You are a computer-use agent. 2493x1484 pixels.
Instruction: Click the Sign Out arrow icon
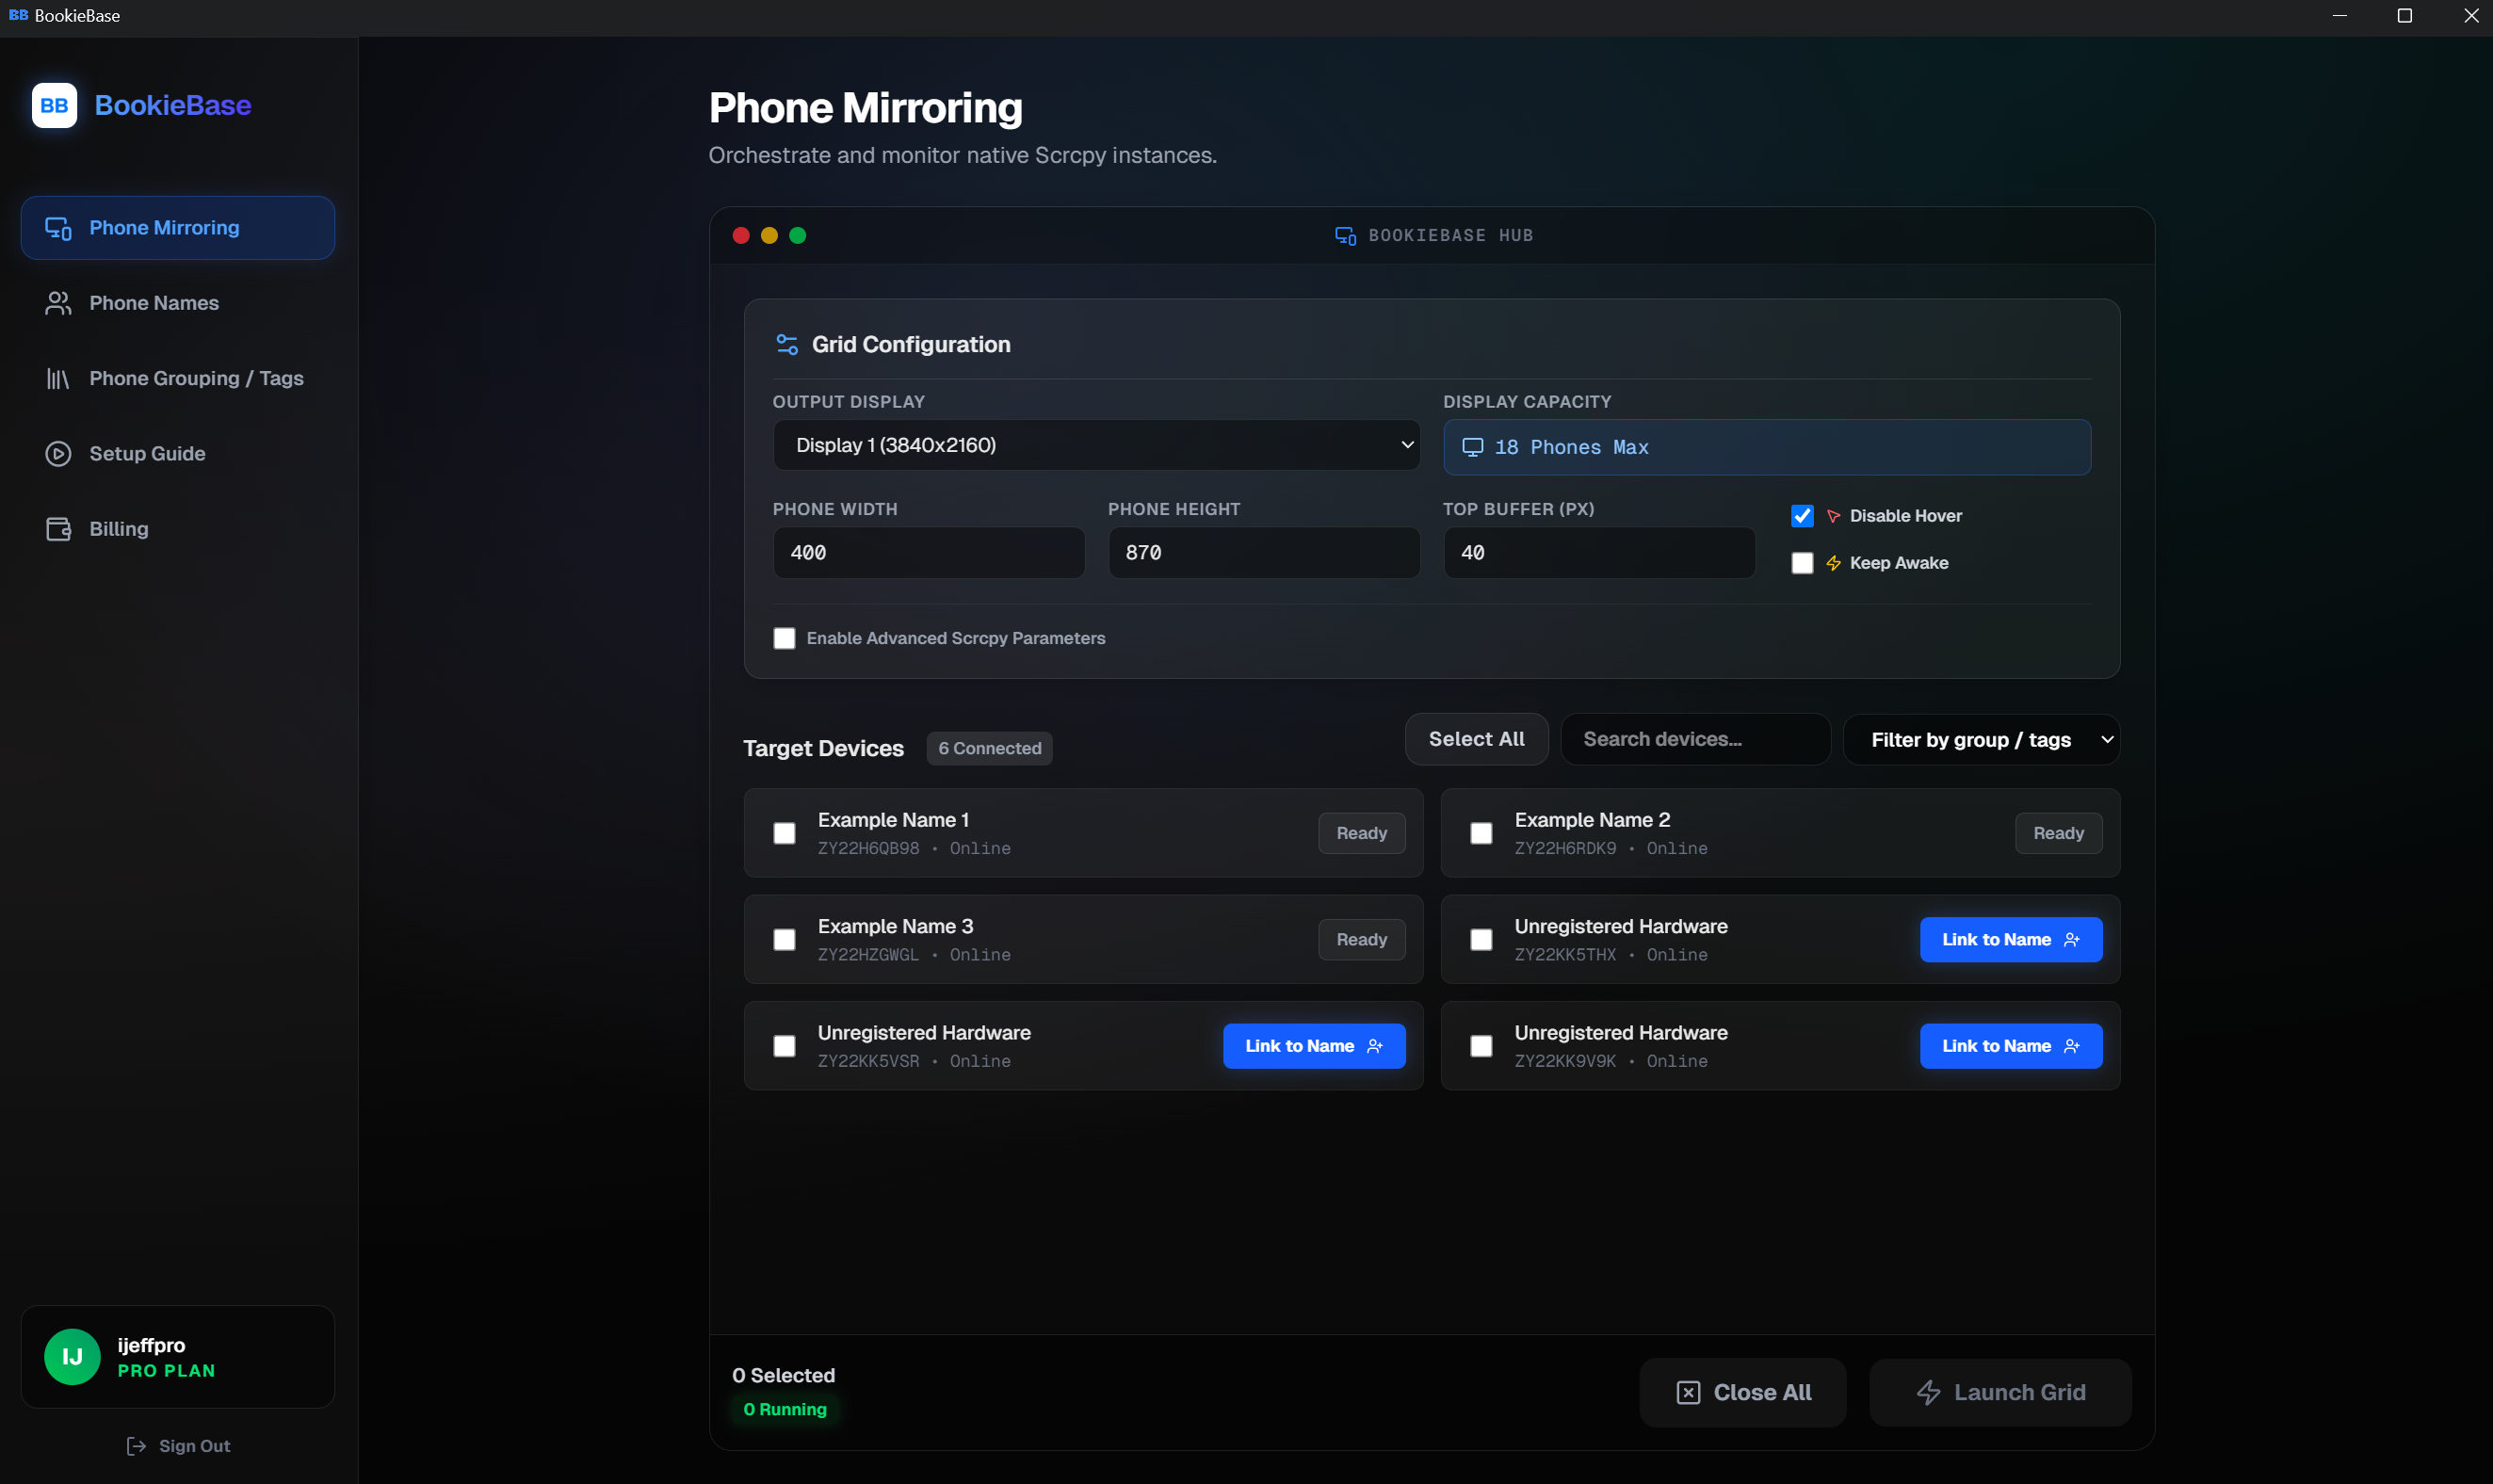click(x=136, y=1446)
